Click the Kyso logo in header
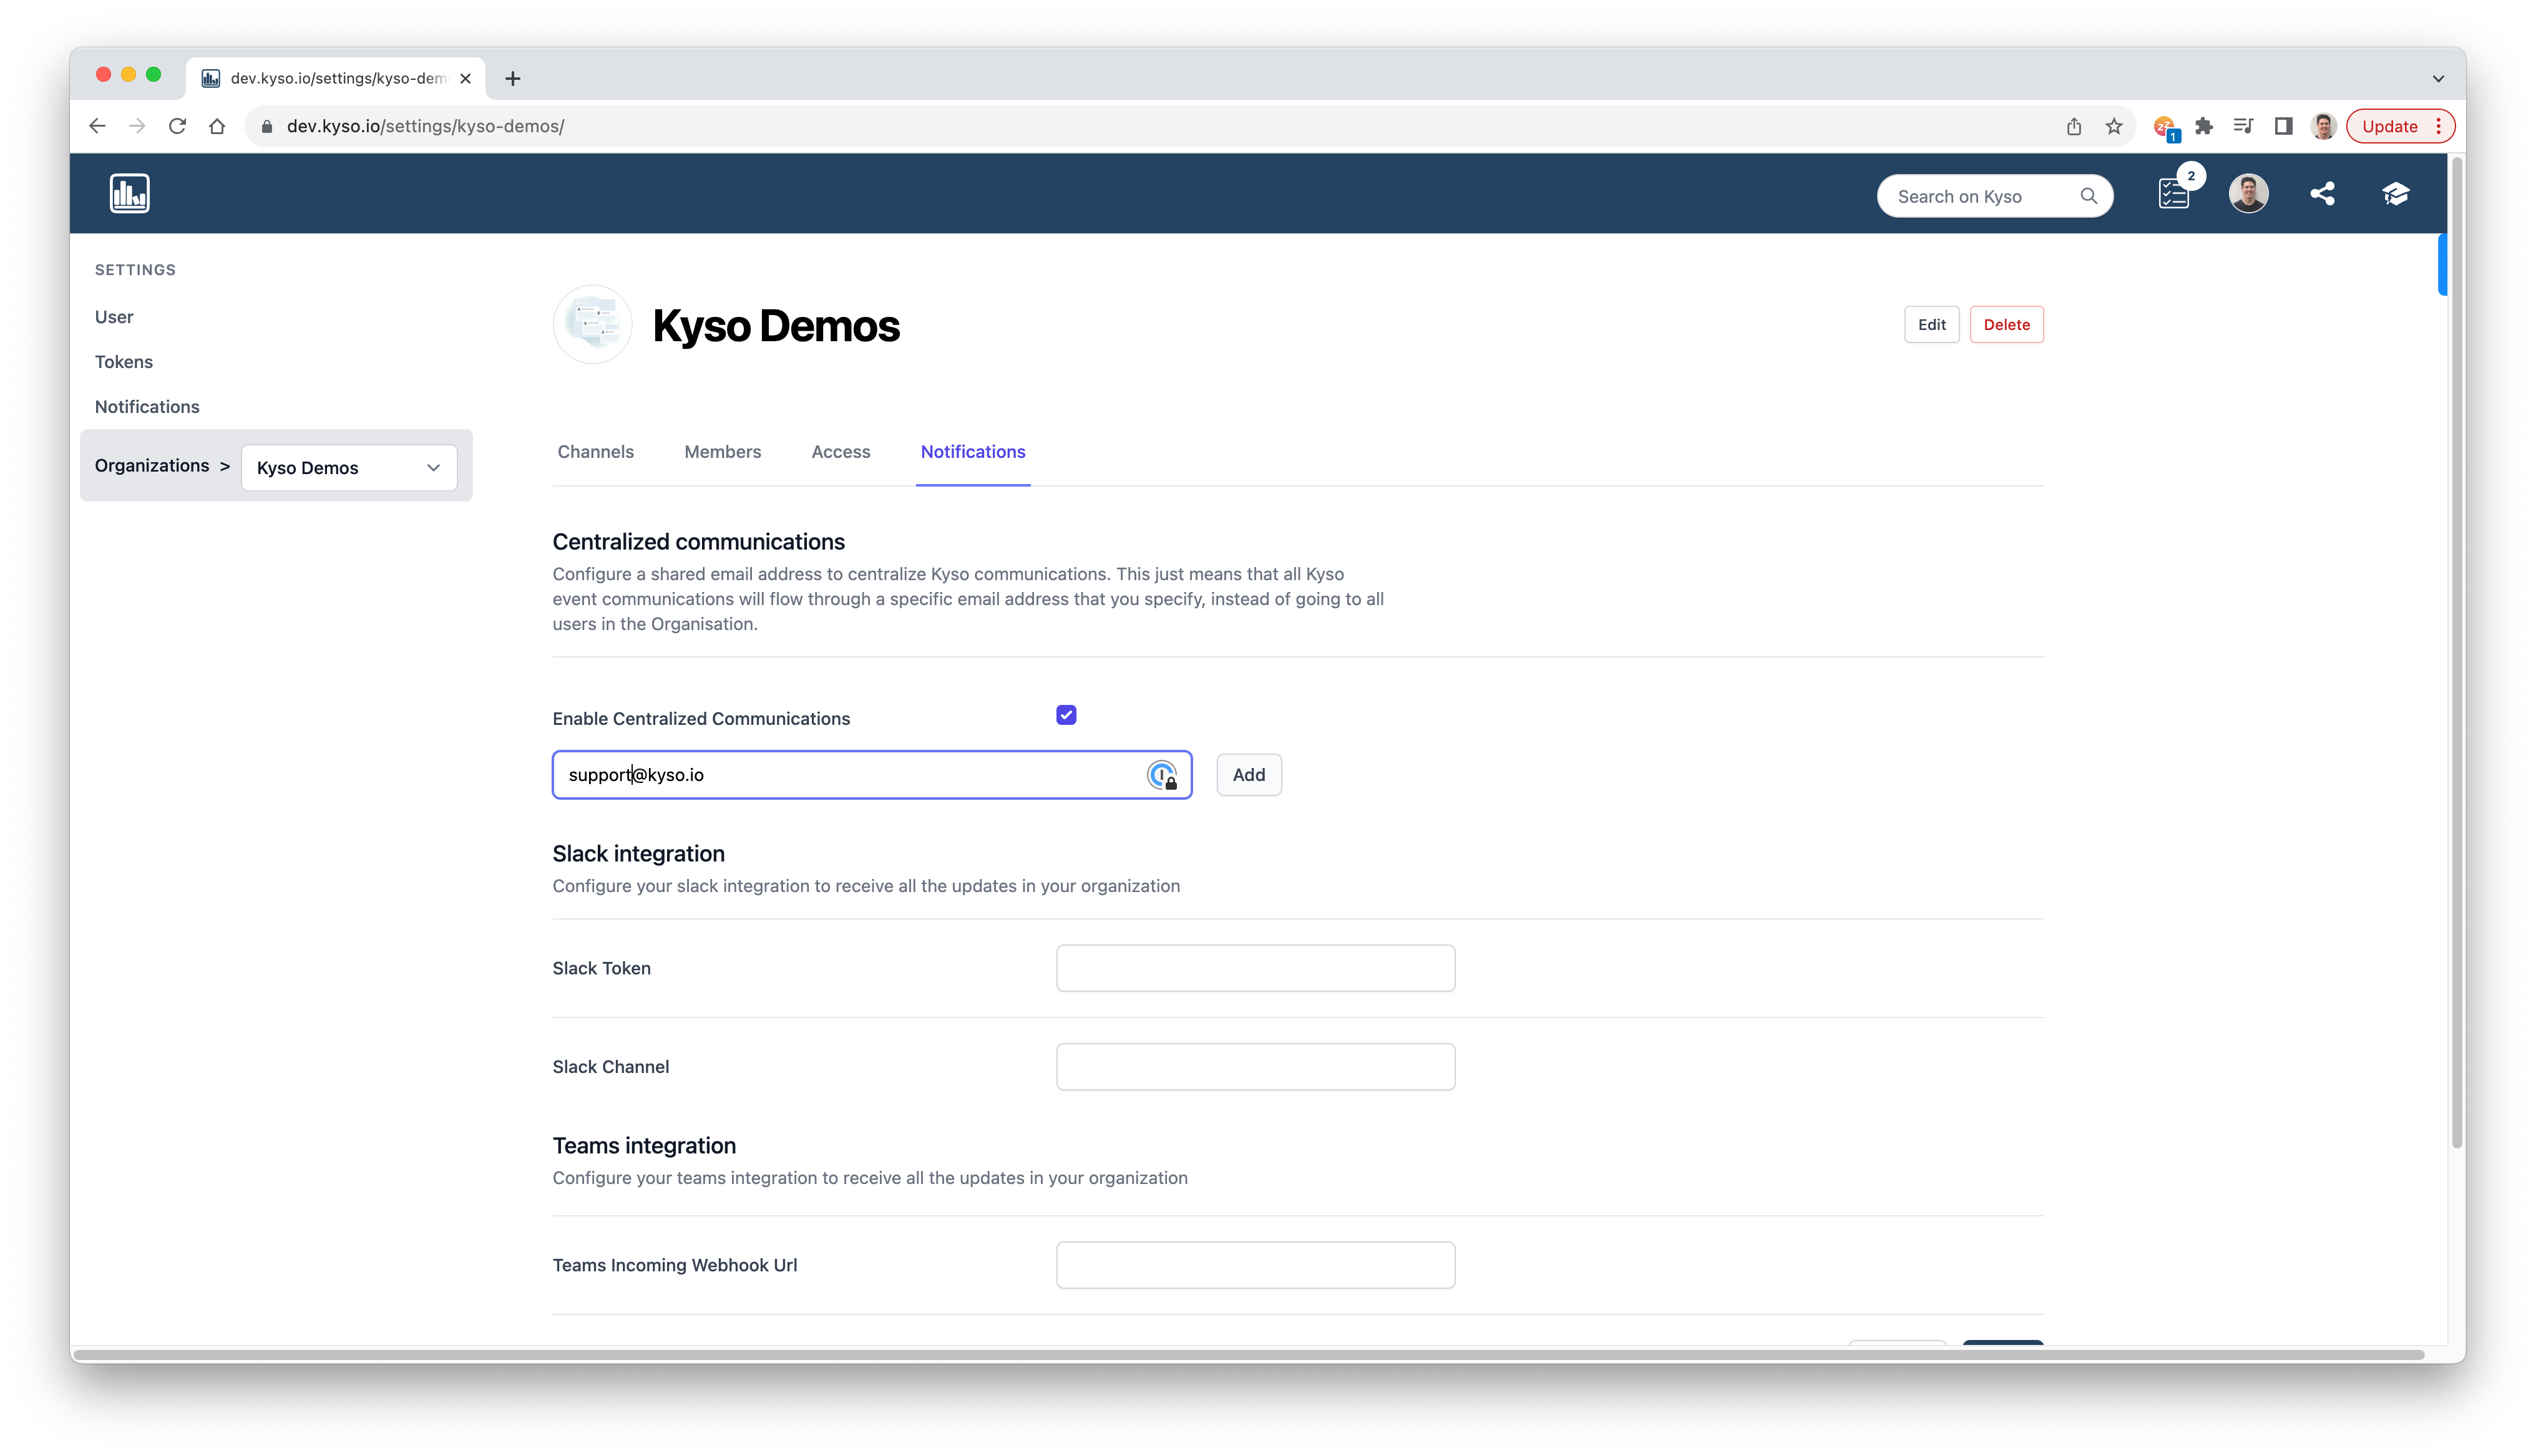 click(130, 193)
